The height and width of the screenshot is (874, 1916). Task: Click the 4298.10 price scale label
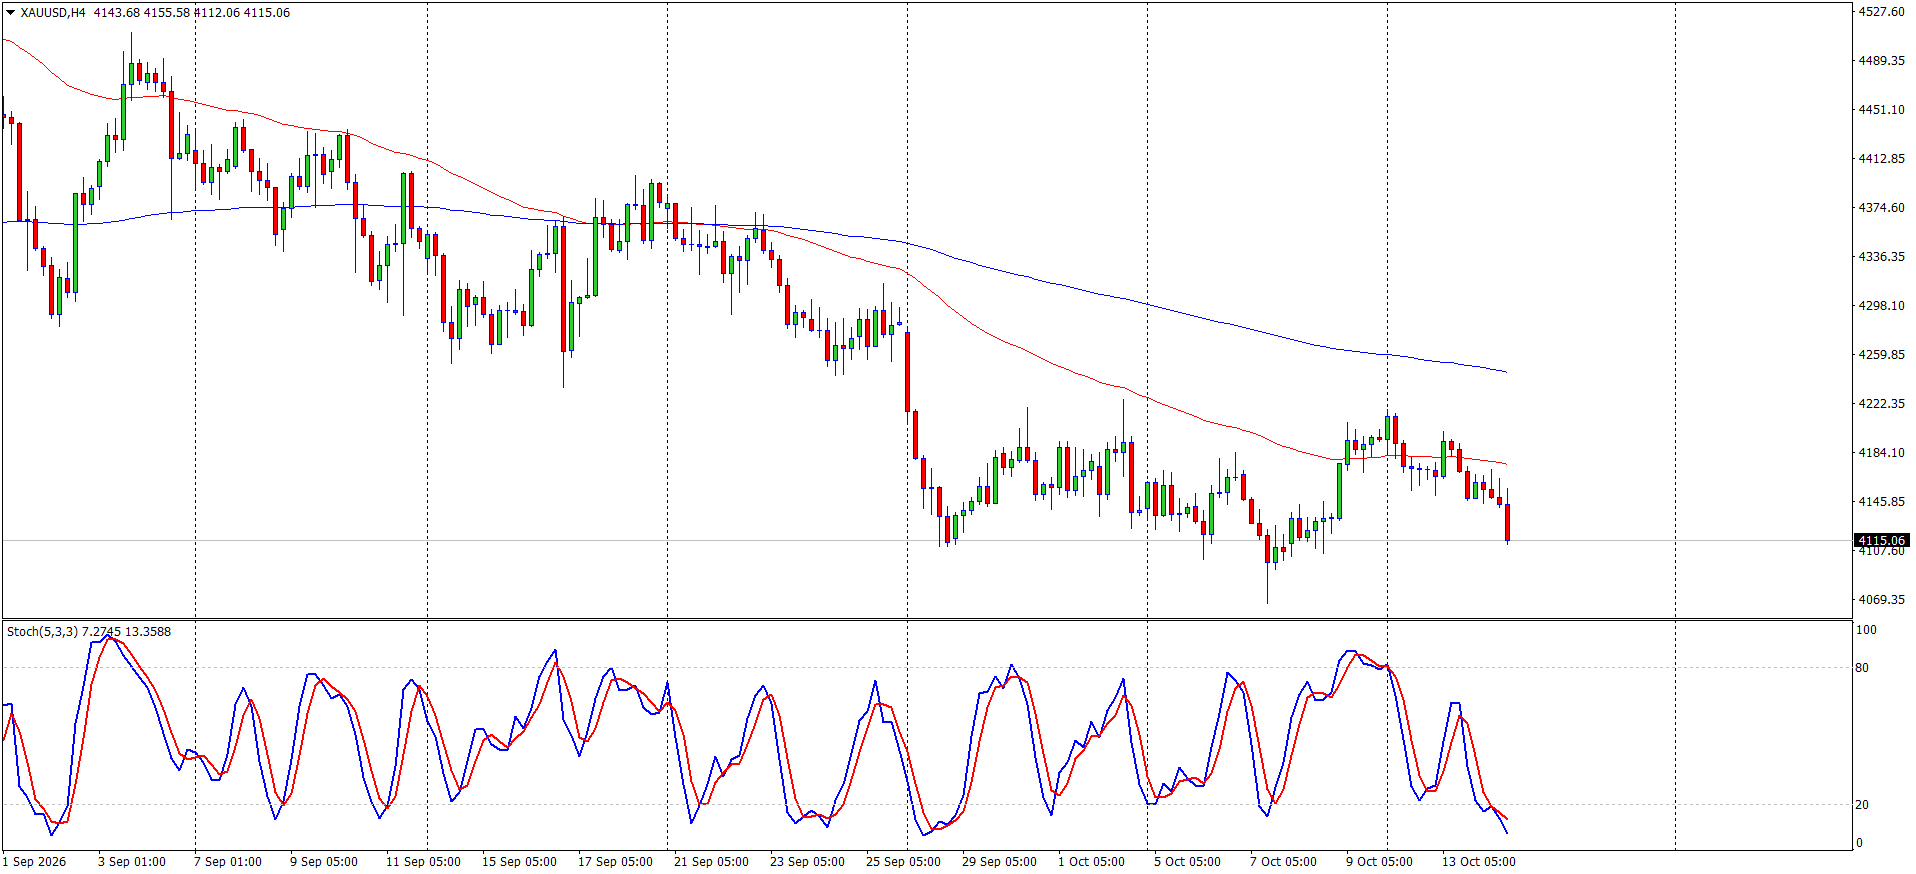[1881, 306]
